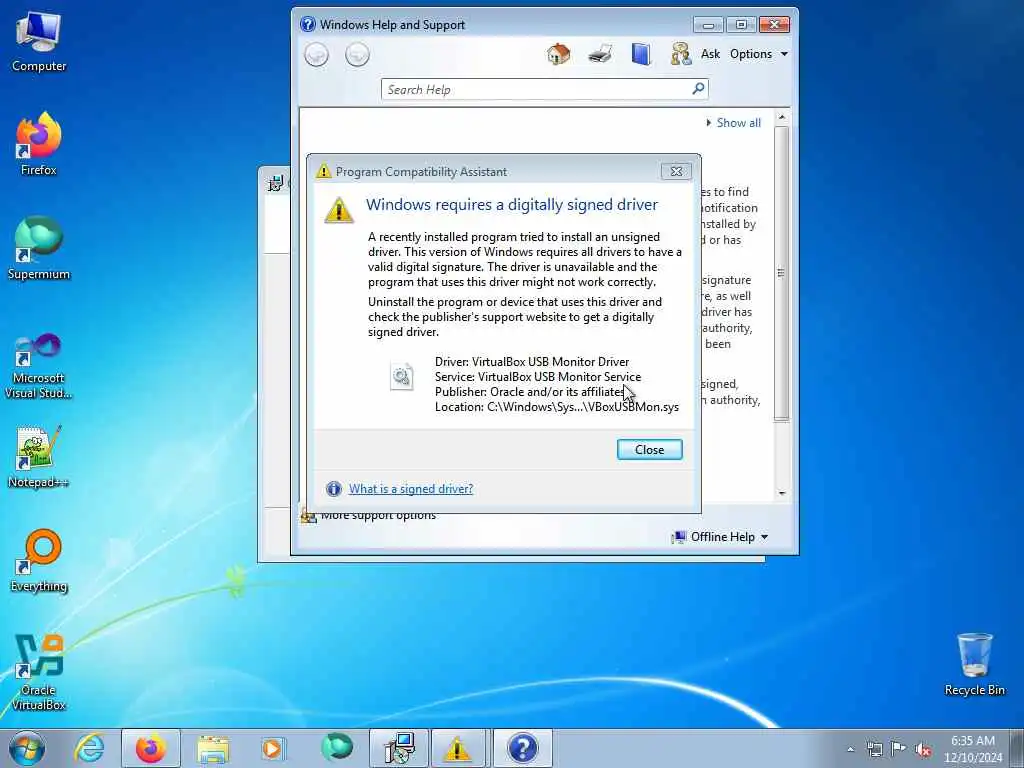The height and width of the screenshot is (768, 1024).
Task: Switch to Help and Support in taskbar
Action: click(522, 748)
